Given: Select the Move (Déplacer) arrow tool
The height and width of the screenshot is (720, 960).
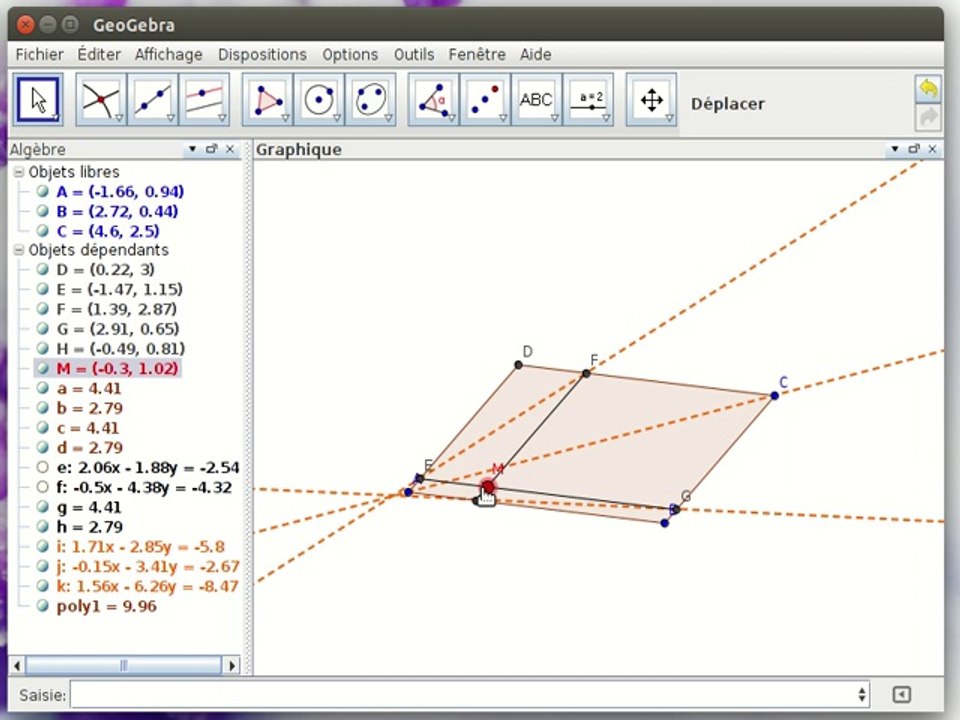Looking at the screenshot, I should click(38, 100).
